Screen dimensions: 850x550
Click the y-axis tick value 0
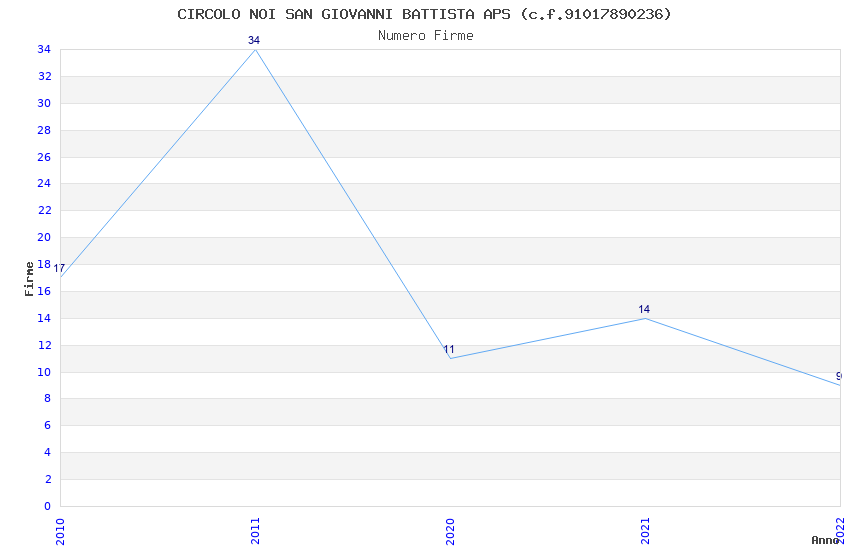(48, 506)
